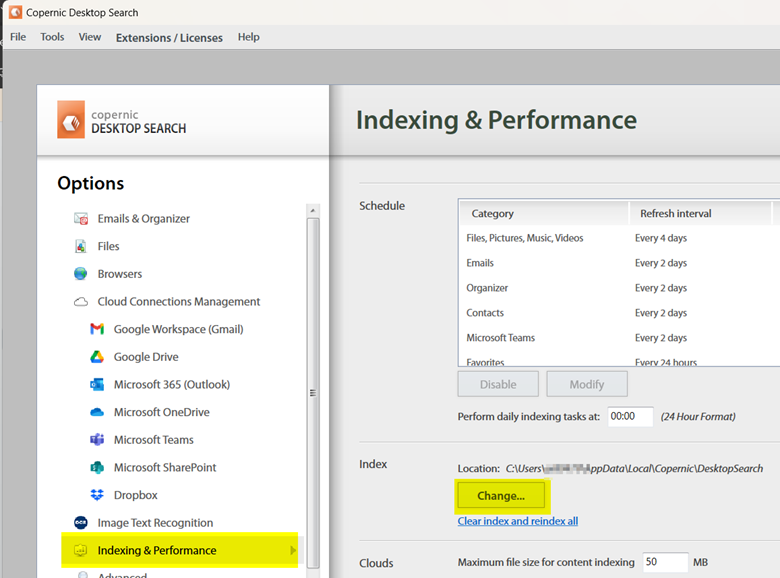Open Cloud Connections Management
Viewport: 780px width, 578px height.
point(179,302)
